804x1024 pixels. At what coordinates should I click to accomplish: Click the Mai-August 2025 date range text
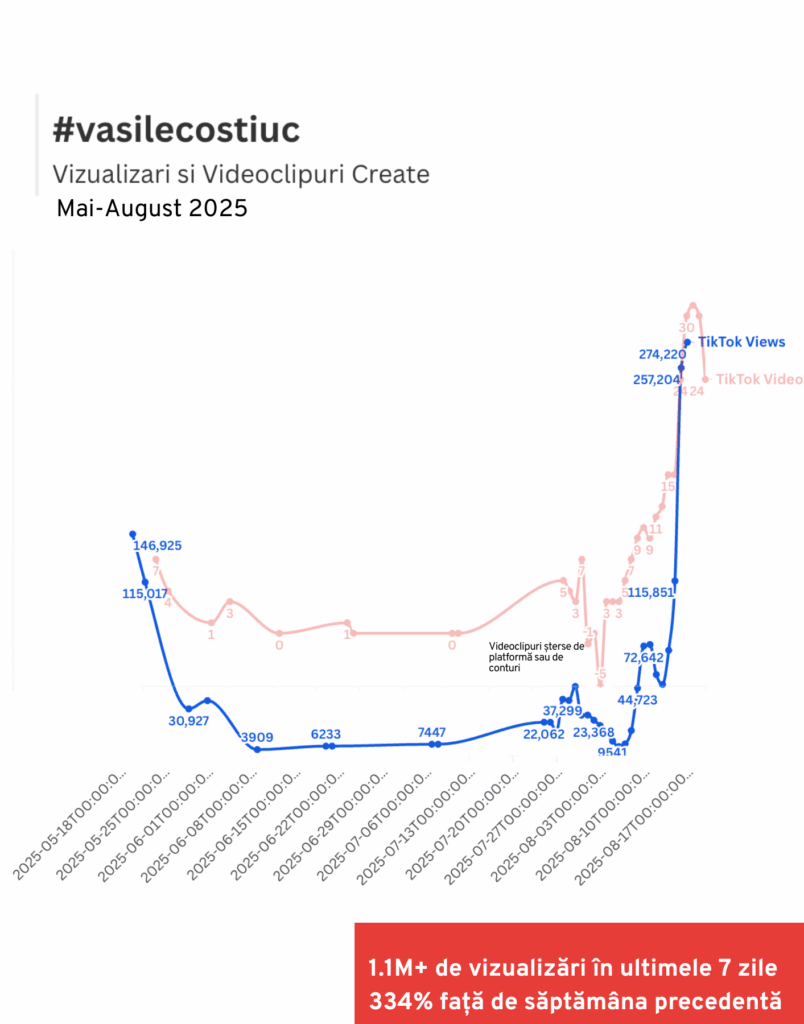(x=152, y=209)
